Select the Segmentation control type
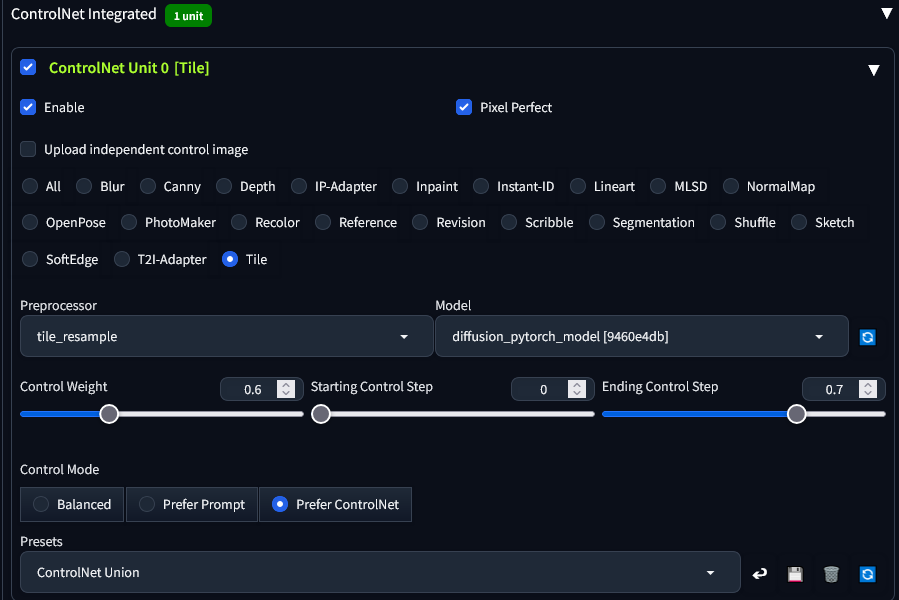 597,223
